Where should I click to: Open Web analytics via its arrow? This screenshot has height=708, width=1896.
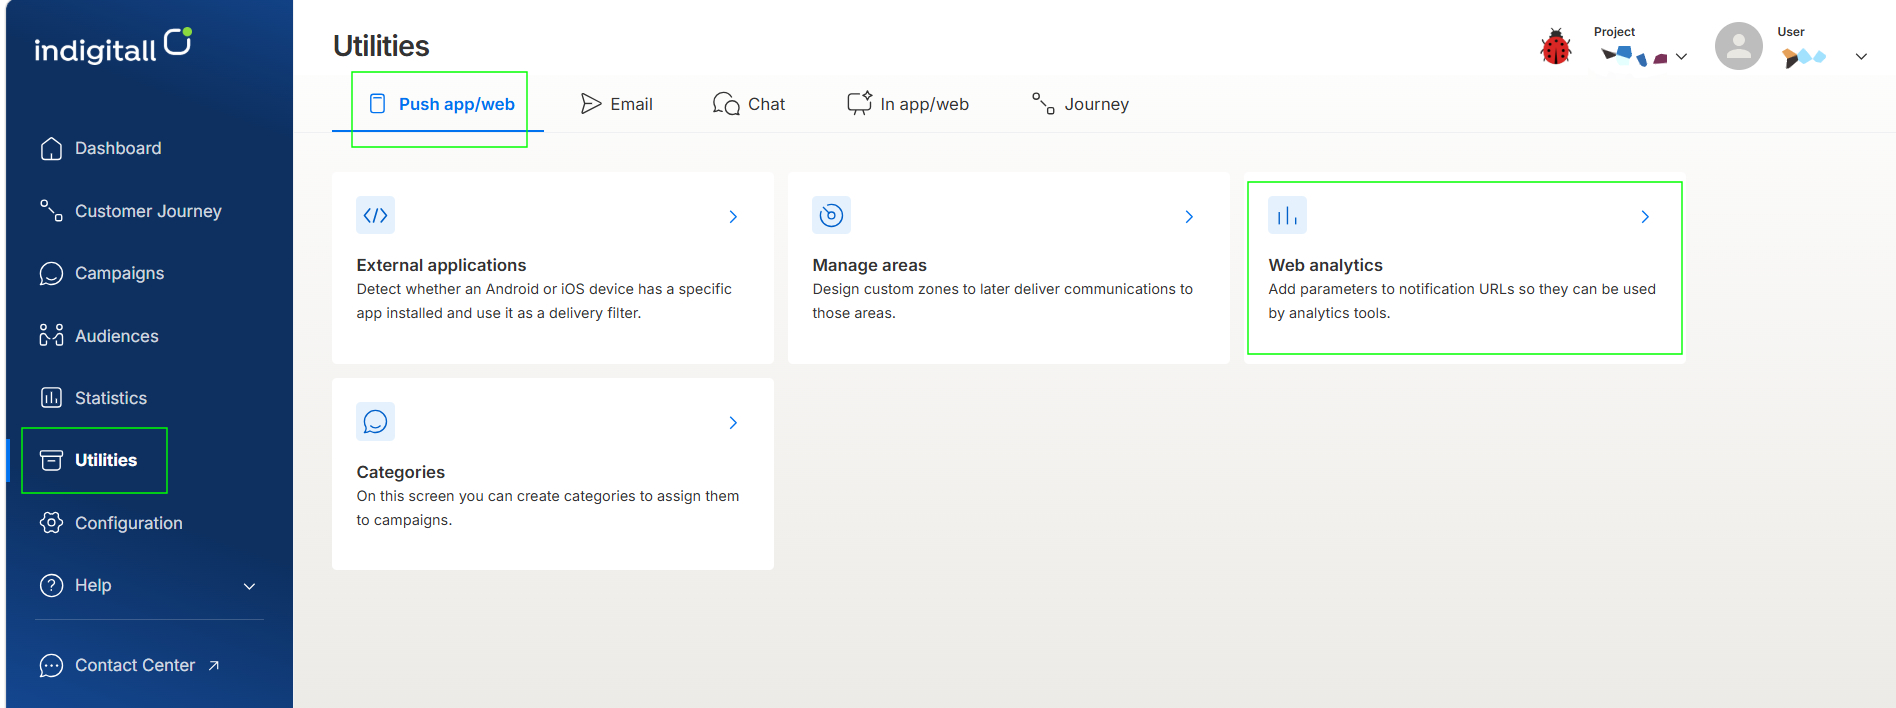[x=1645, y=217]
